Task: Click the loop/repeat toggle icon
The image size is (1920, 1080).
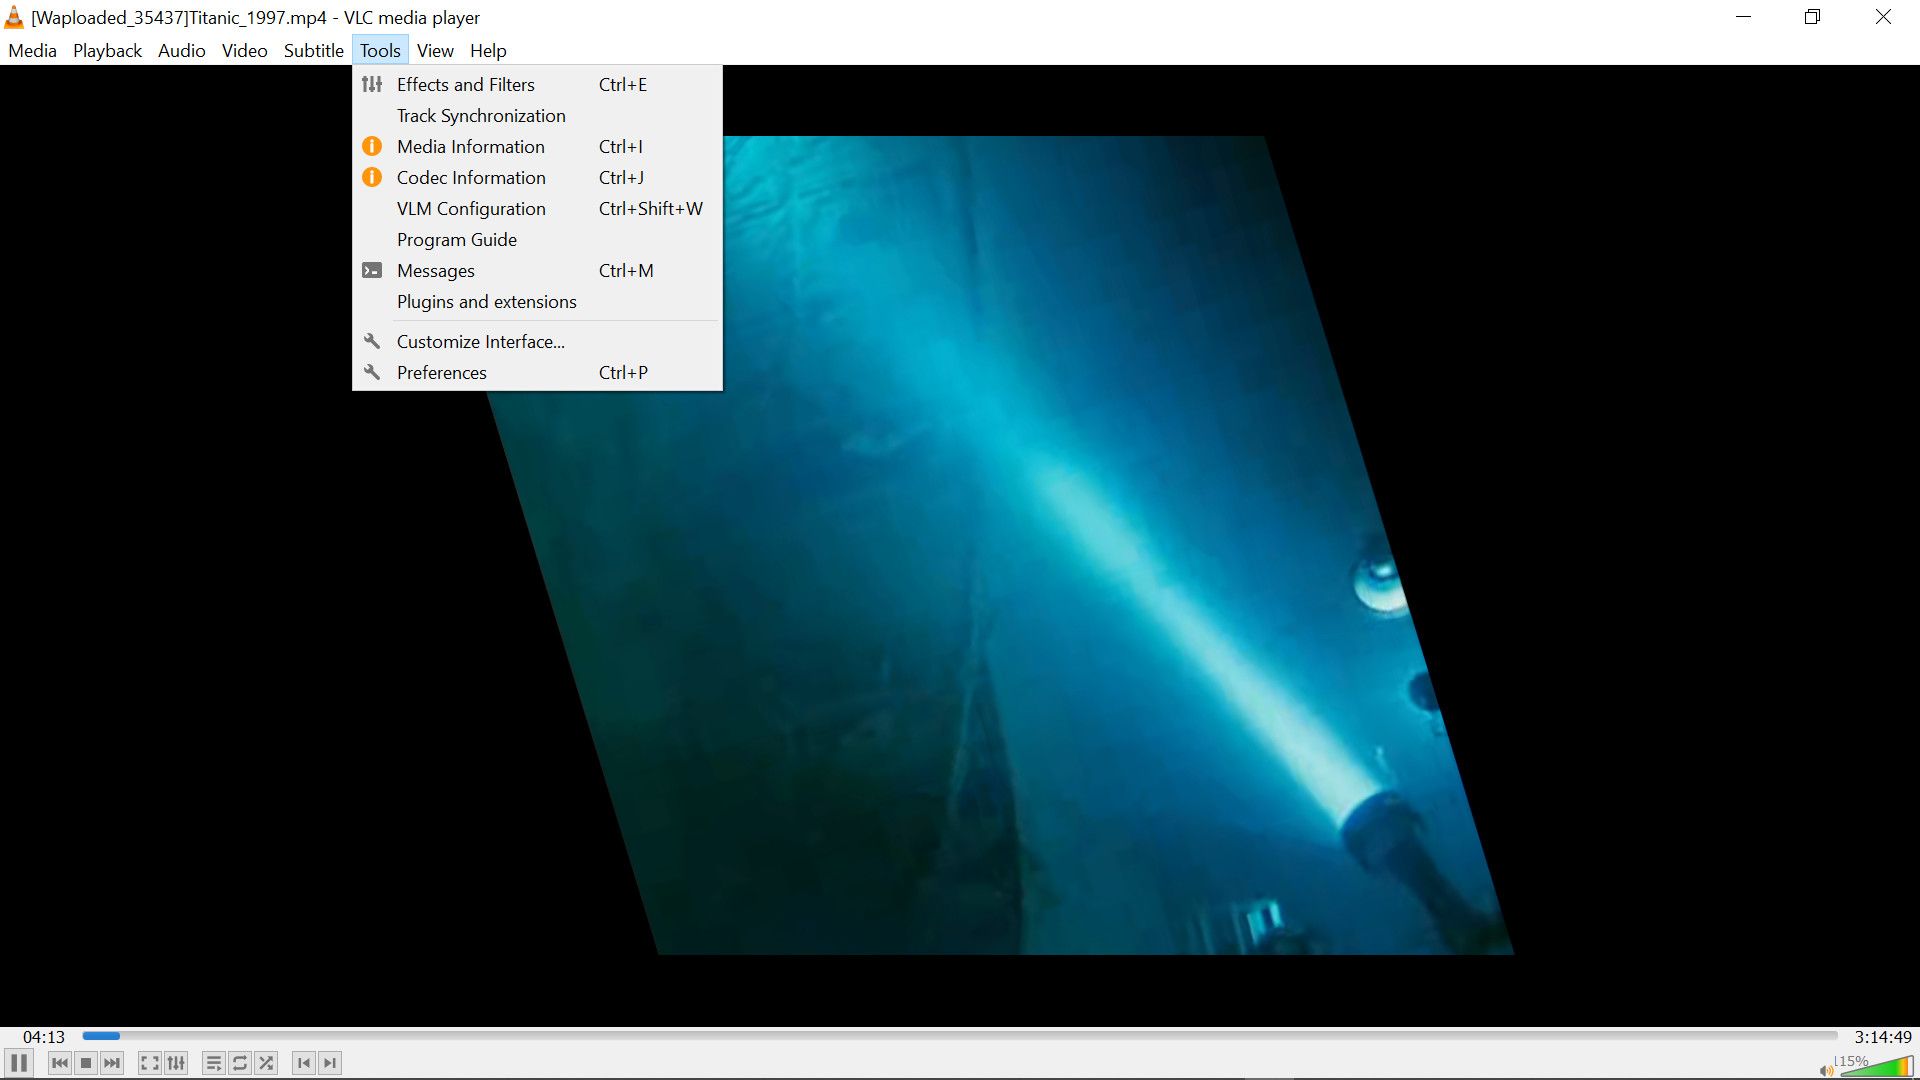Action: (239, 1063)
